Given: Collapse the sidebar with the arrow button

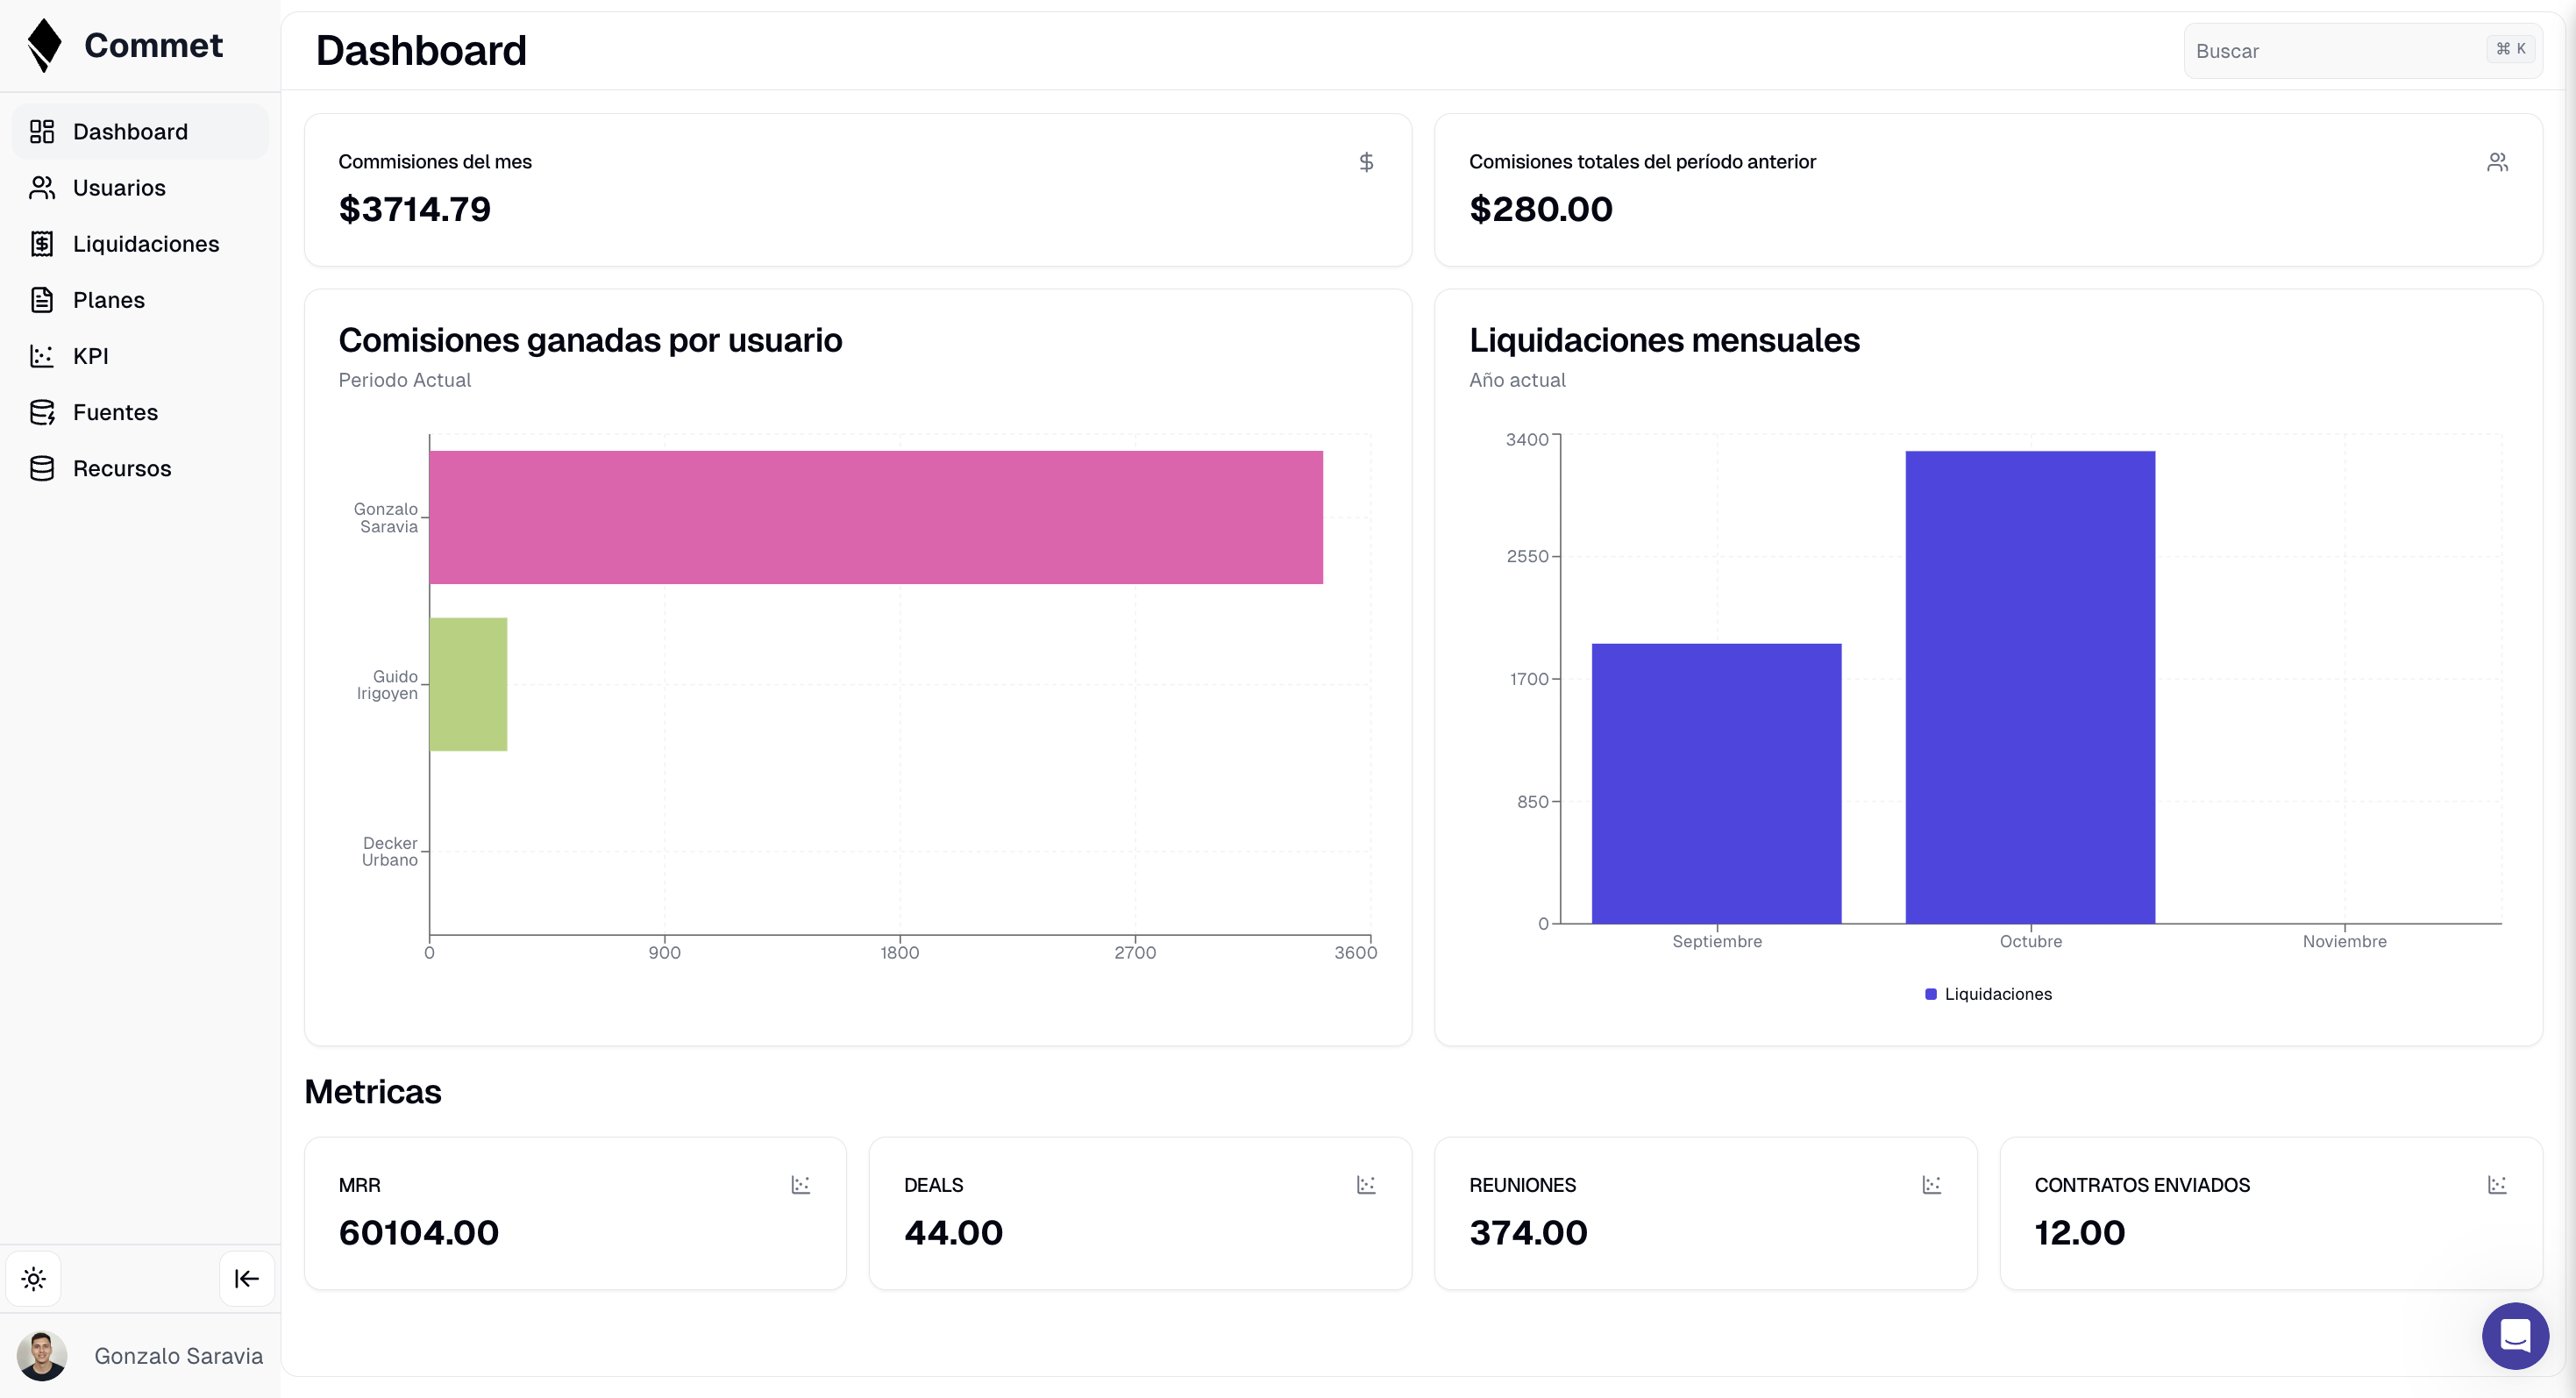Looking at the screenshot, I should pos(246,1278).
